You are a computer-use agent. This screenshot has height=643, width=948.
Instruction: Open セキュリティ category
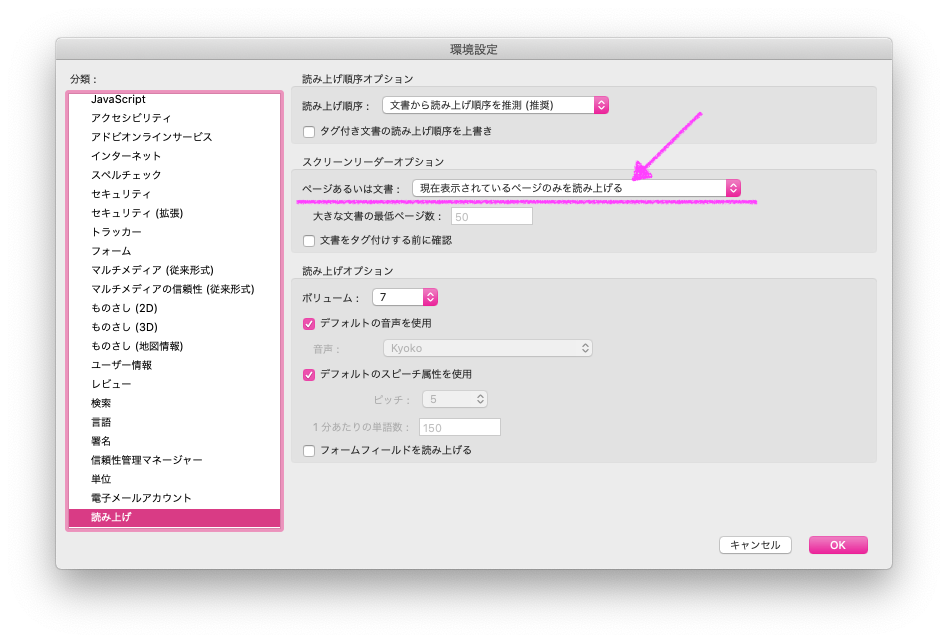coord(174,194)
